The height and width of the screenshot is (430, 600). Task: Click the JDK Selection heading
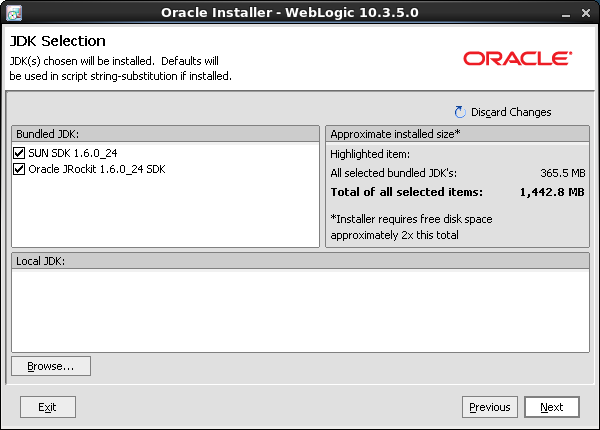pos(57,41)
